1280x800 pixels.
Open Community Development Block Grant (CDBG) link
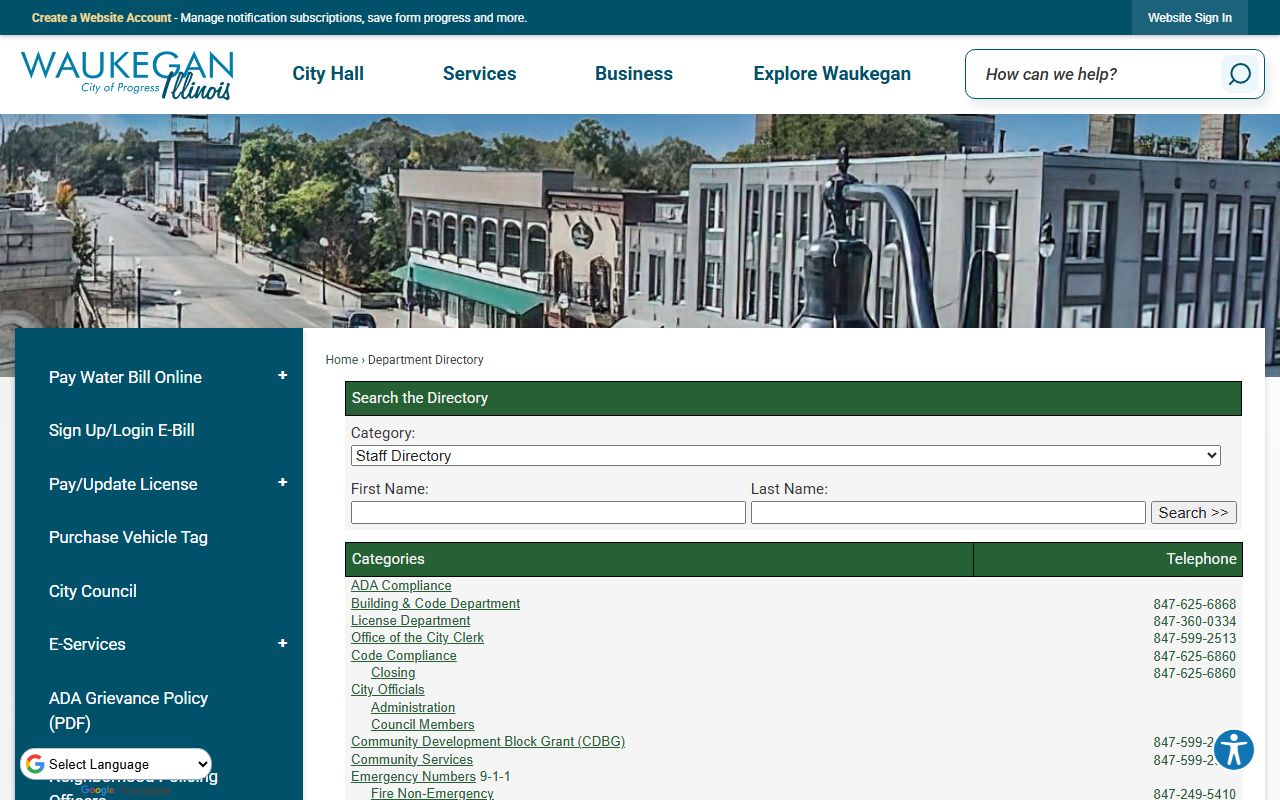pyautogui.click(x=488, y=742)
